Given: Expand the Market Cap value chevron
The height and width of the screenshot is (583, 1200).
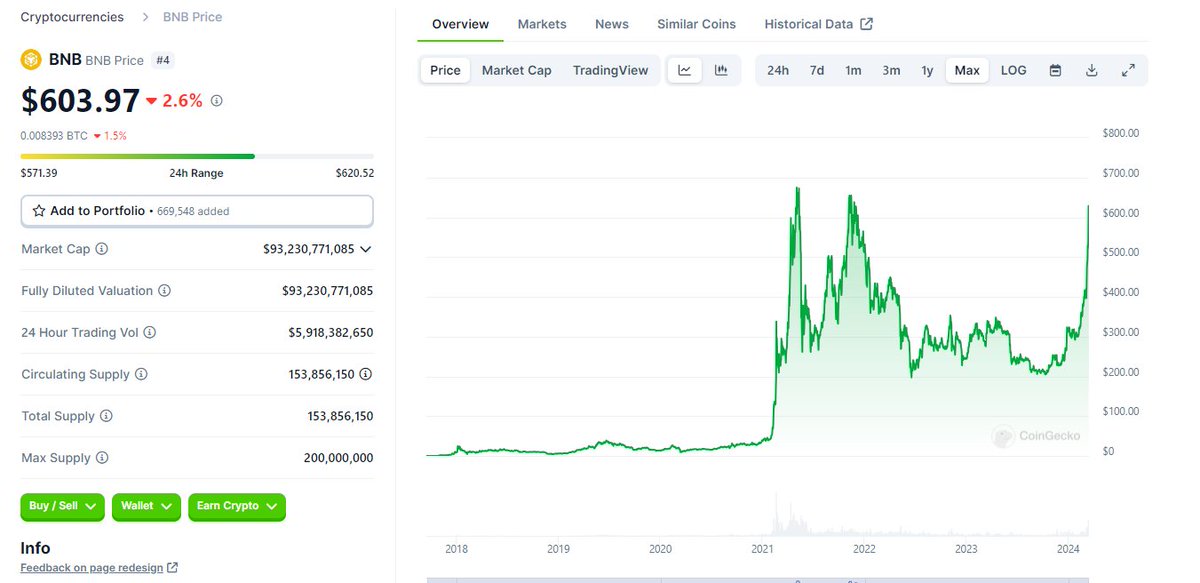Looking at the screenshot, I should (x=366, y=249).
